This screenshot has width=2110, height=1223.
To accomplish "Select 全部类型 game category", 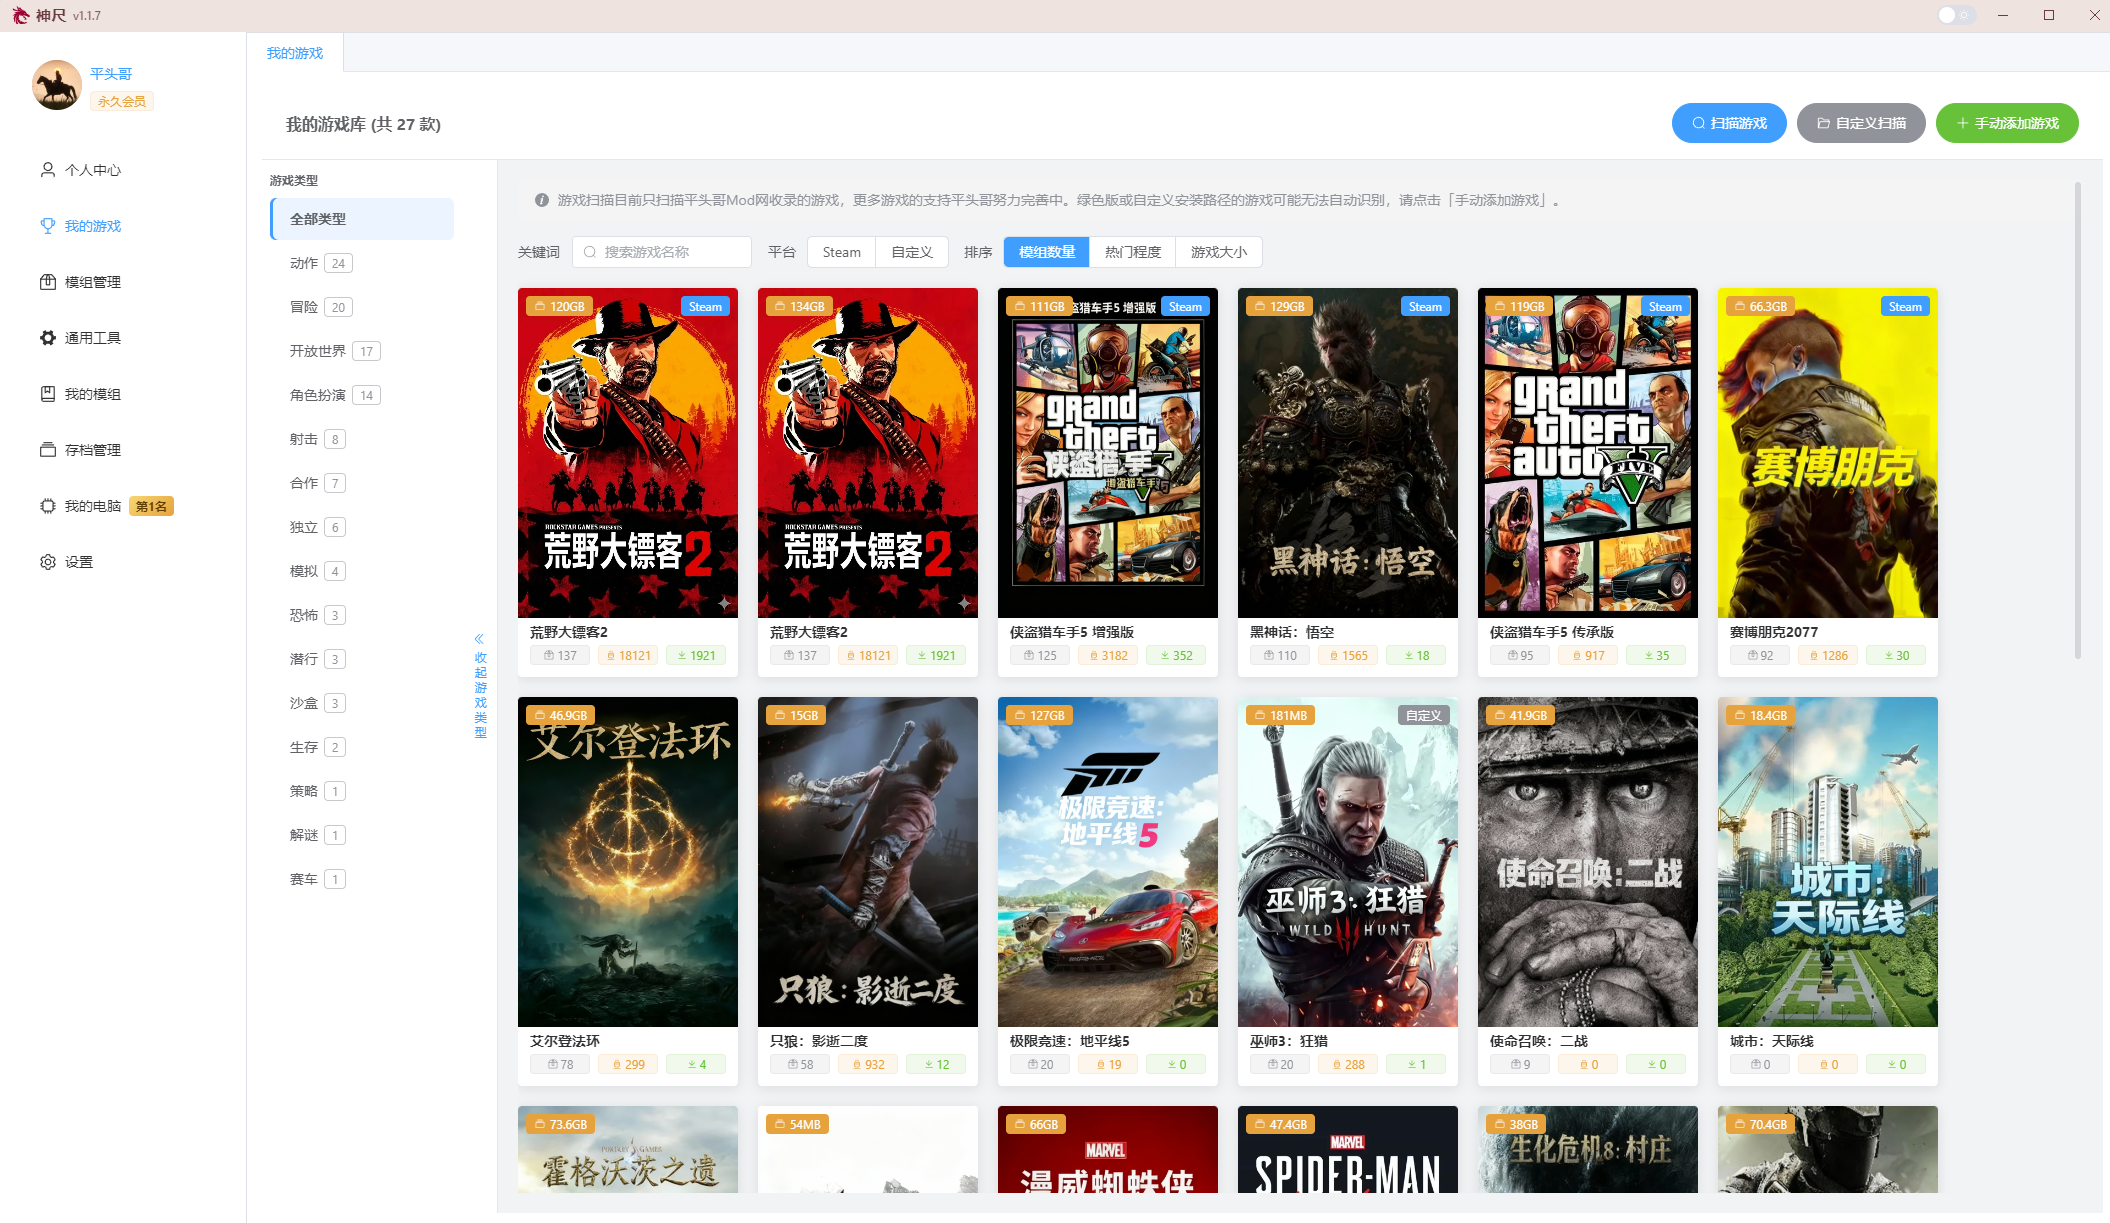I will 362,219.
